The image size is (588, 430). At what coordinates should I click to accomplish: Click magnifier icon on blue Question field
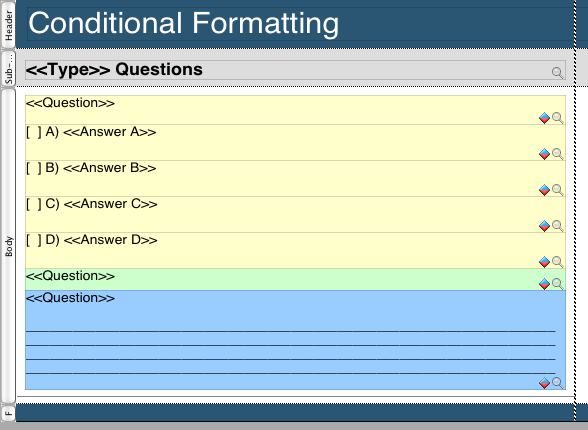coord(558,383)
